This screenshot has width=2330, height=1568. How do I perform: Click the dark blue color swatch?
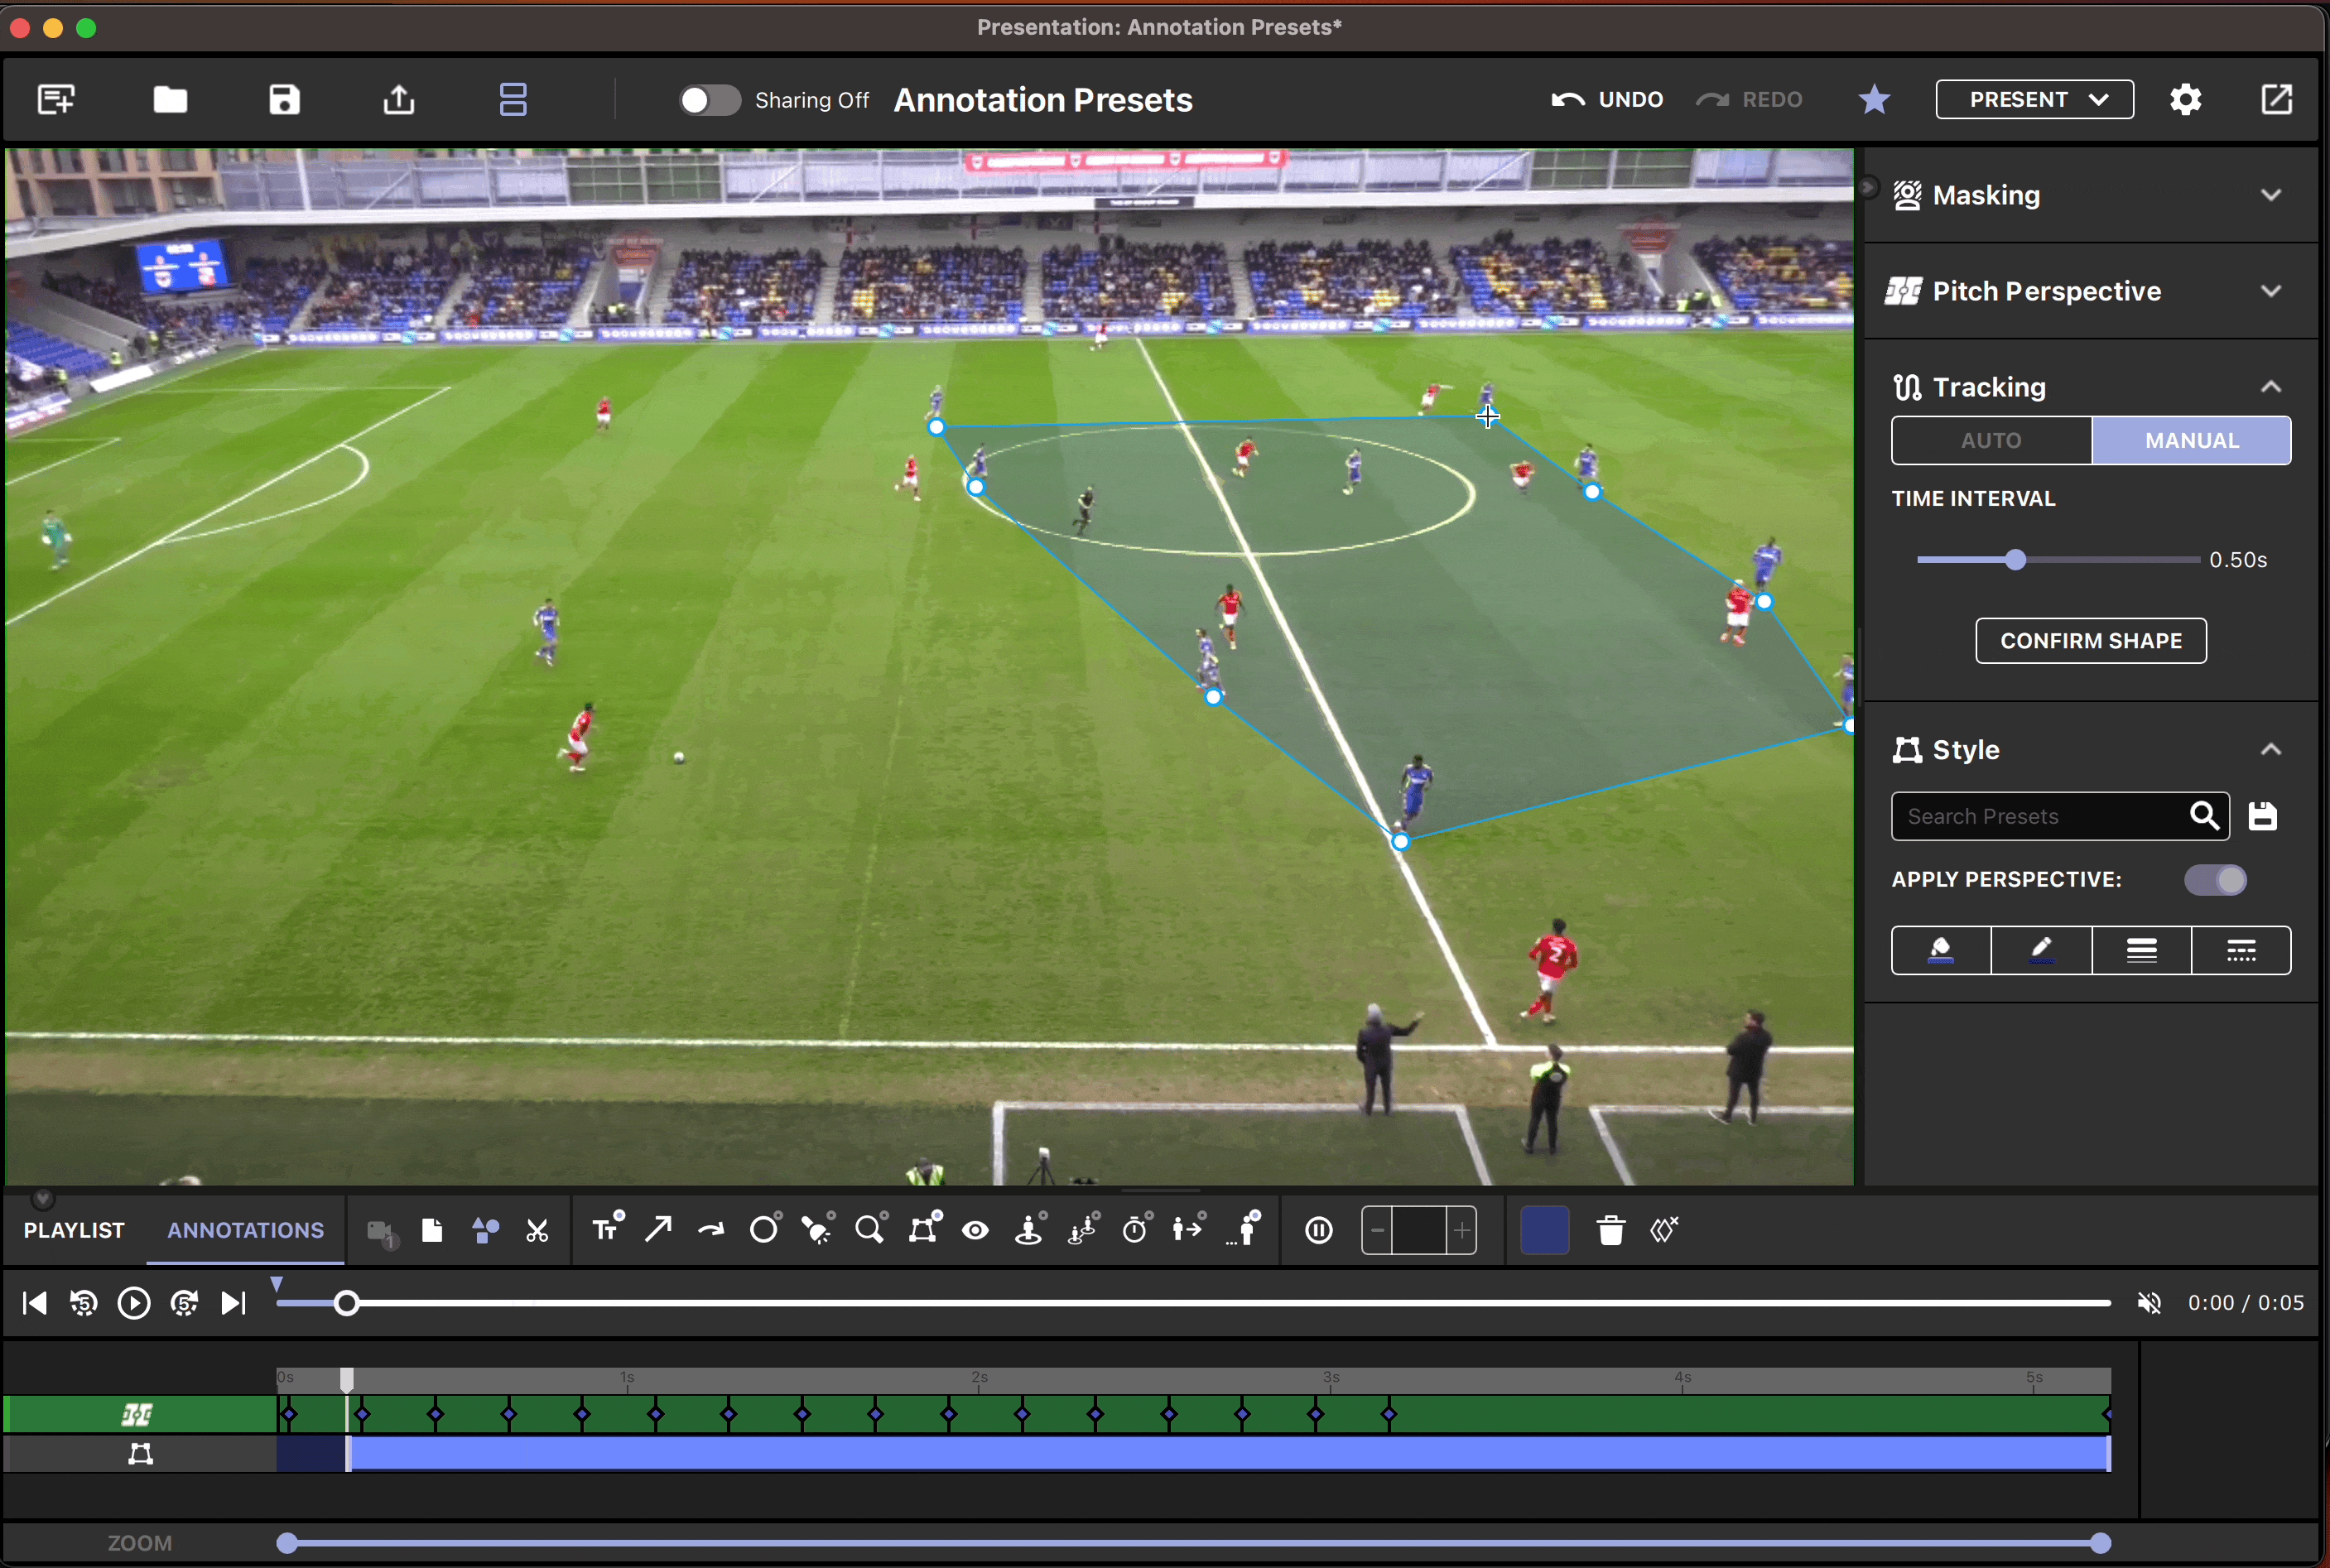tap(1544, 1230)
